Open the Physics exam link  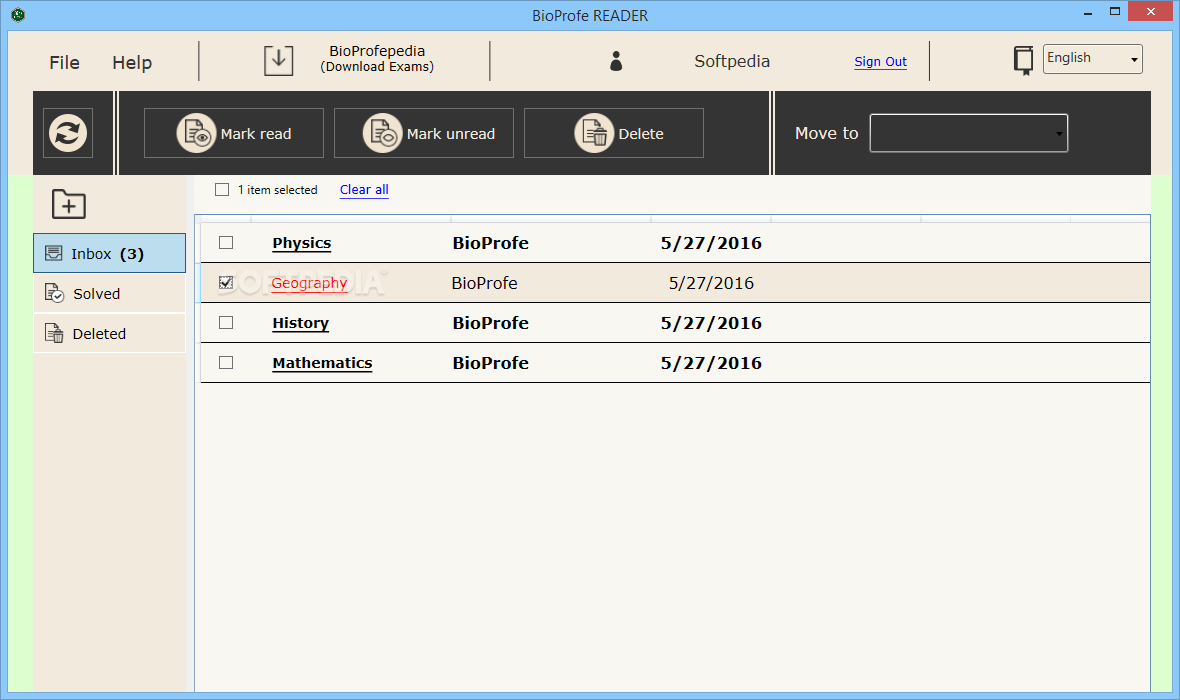coord(302,242)
